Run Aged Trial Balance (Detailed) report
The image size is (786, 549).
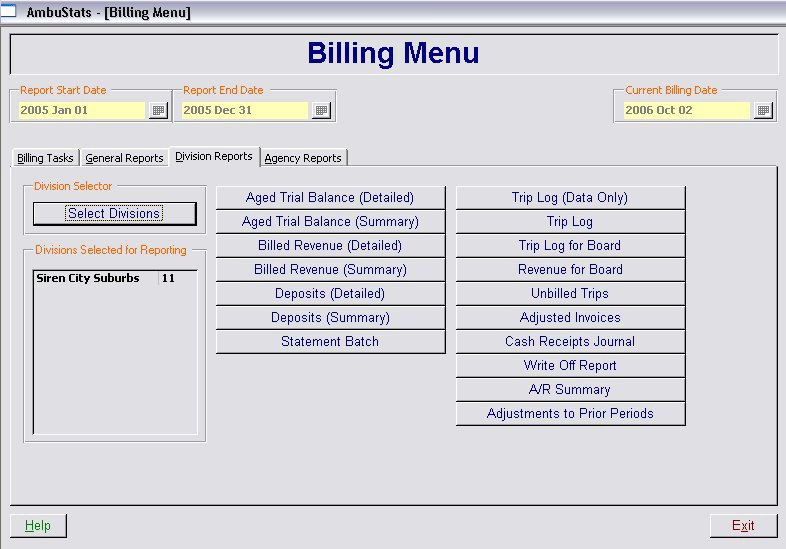coord(330,198)
